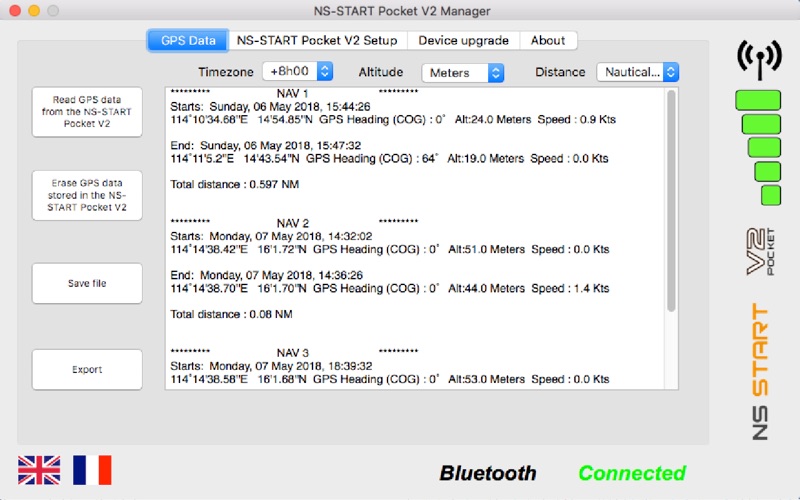Click the bottom green signal strength bar
Viewport: 800px width, 500px height.
pyautogui.click(x=771, y=195)
